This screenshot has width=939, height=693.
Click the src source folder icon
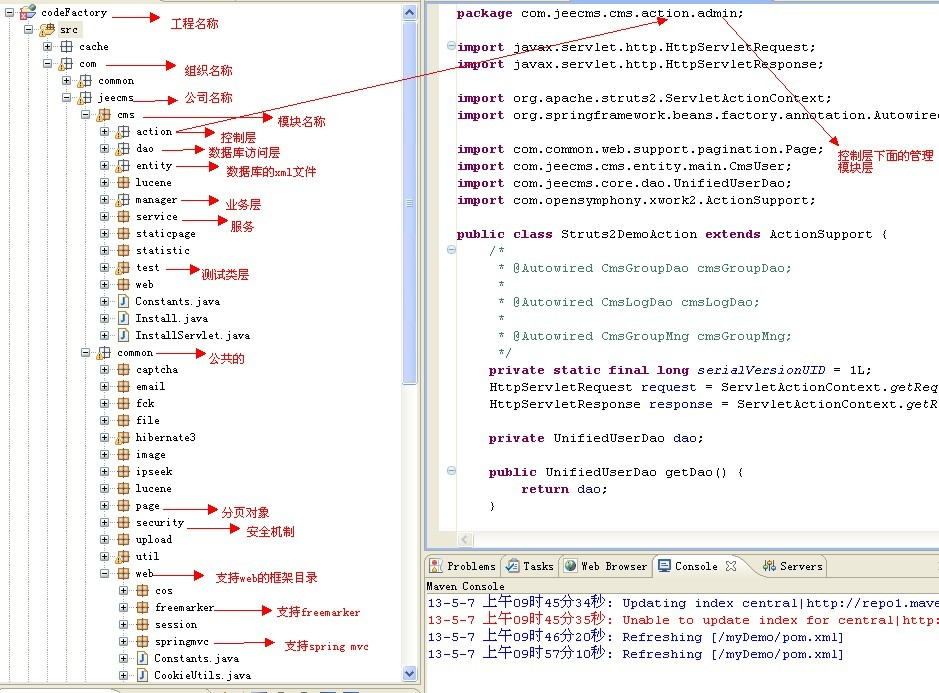(x=47, y=30)
